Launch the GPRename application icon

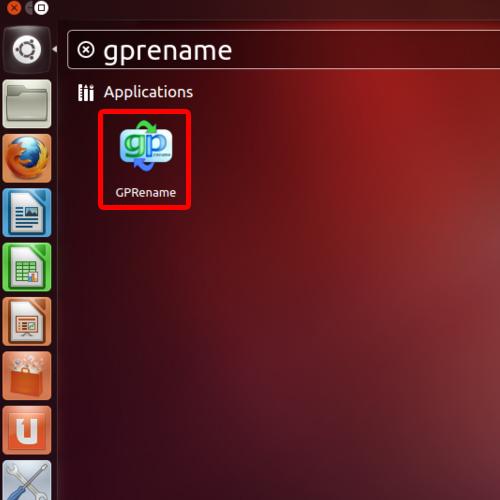(146, 146)
